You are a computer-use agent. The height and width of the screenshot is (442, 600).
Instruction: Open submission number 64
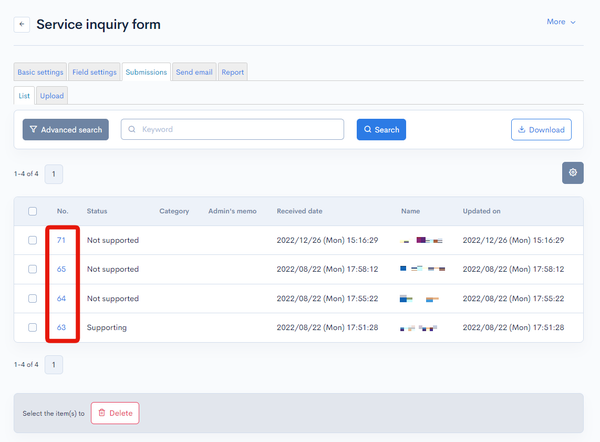[61, 298]
